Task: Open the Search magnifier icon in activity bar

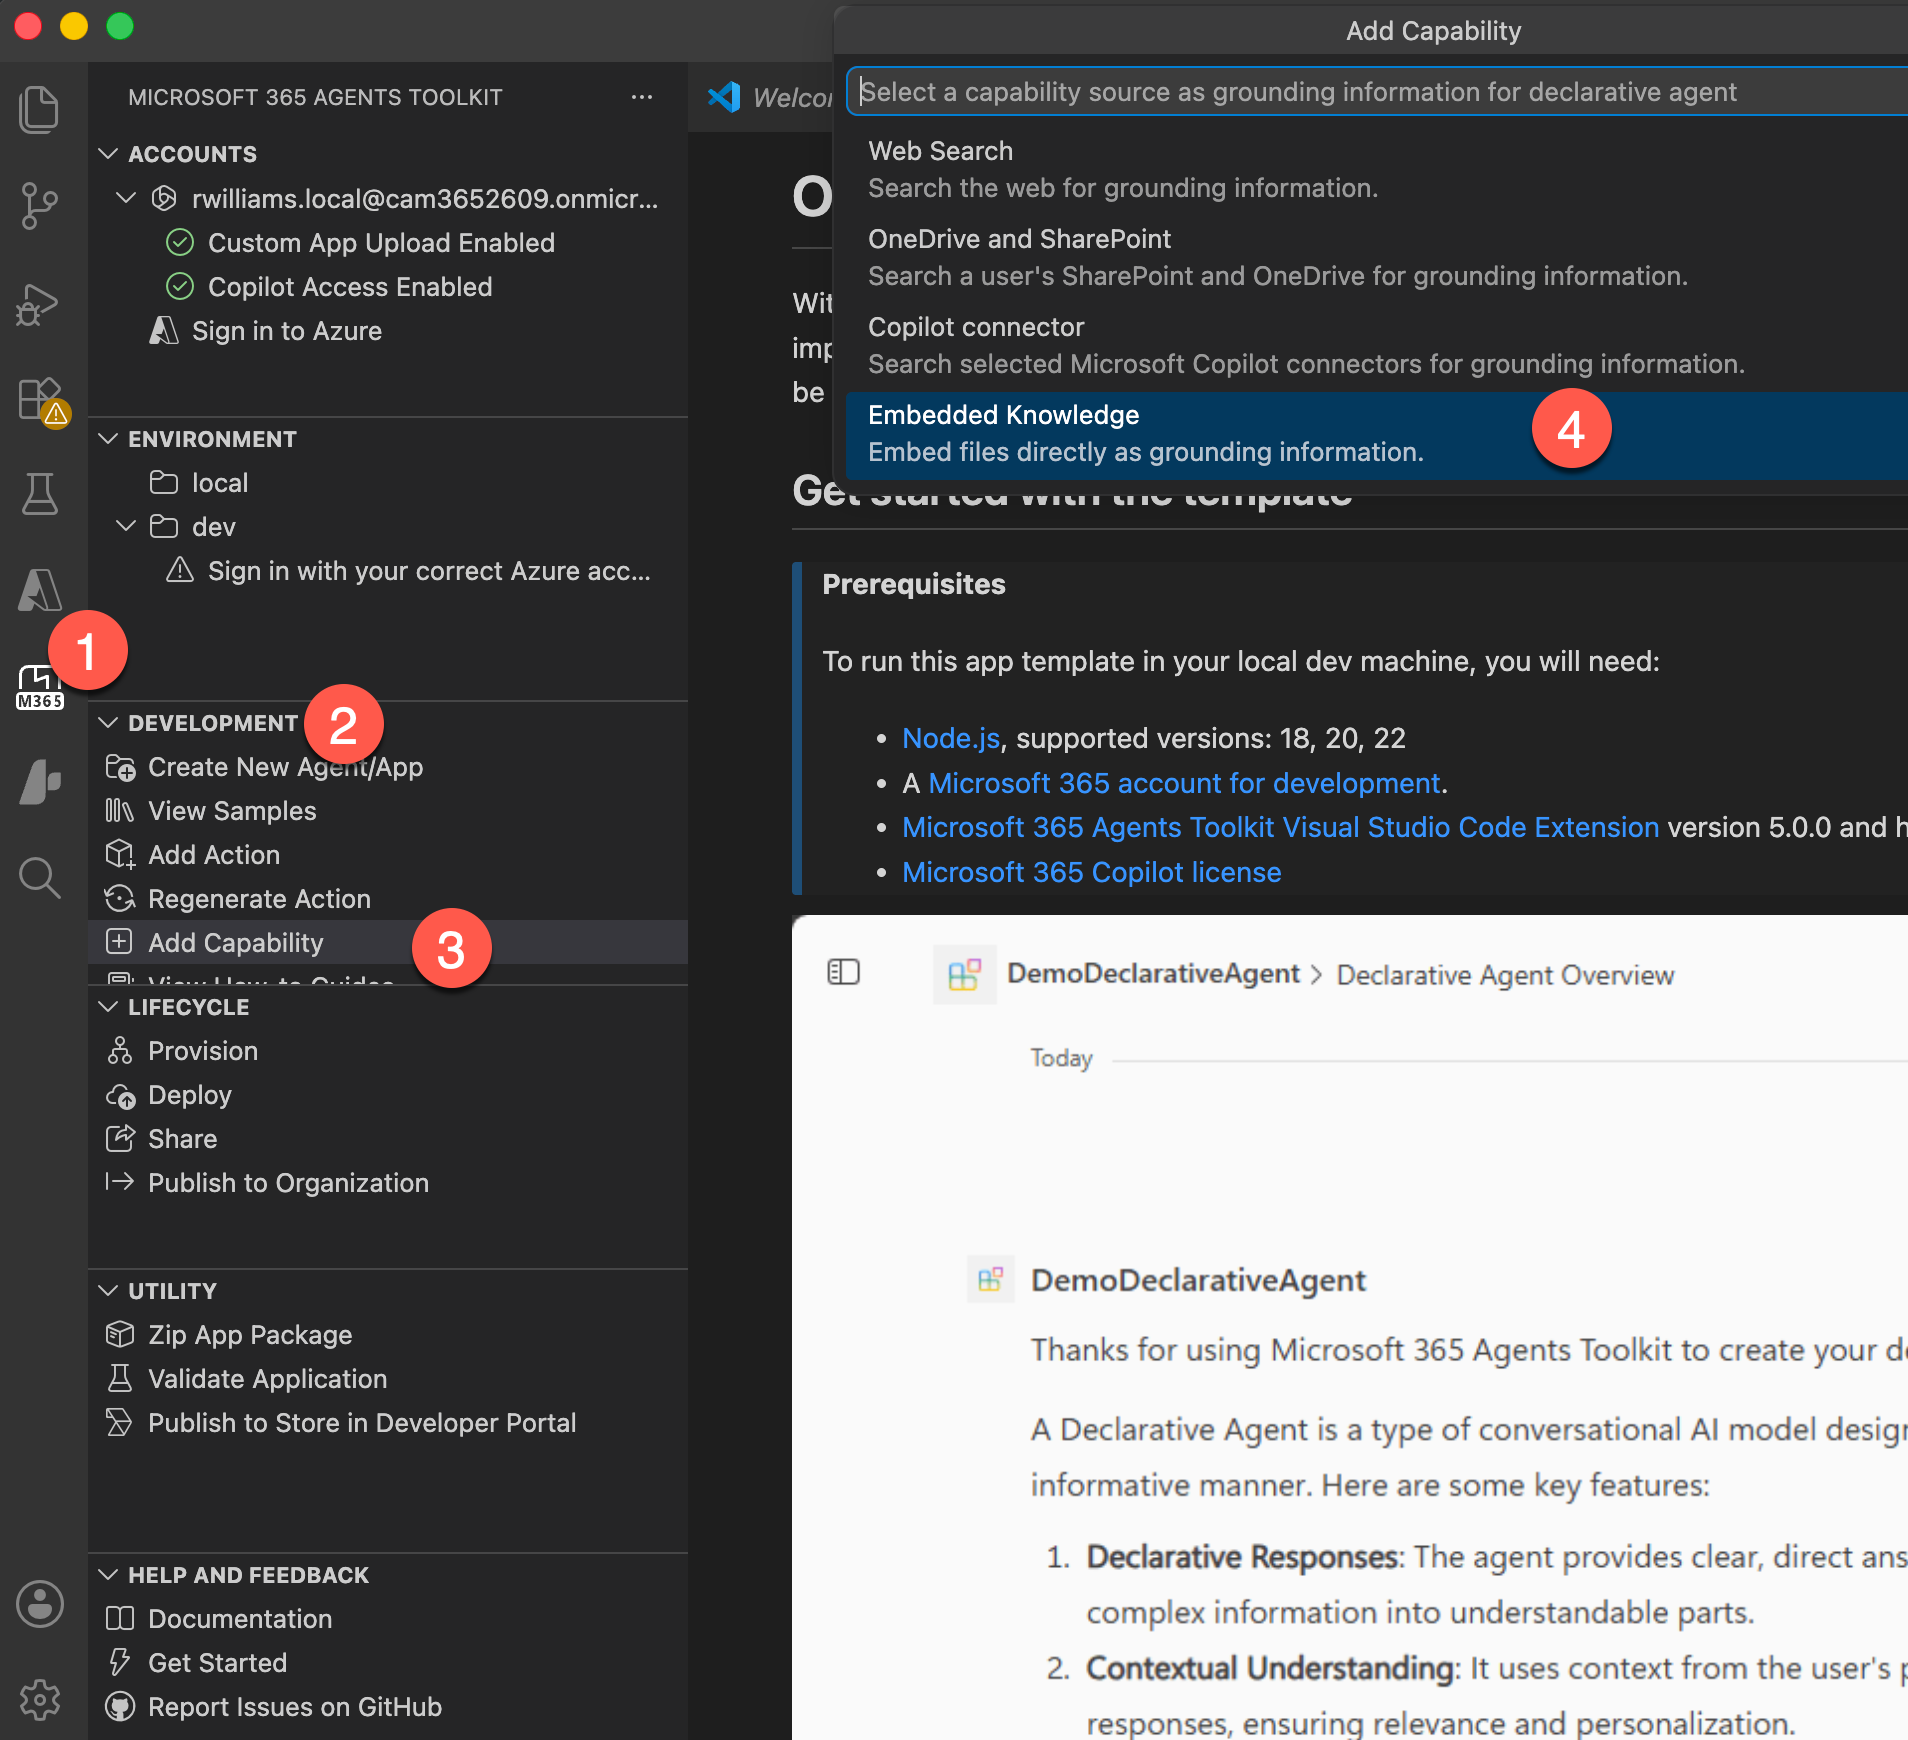Action: (x=40, y=878)
